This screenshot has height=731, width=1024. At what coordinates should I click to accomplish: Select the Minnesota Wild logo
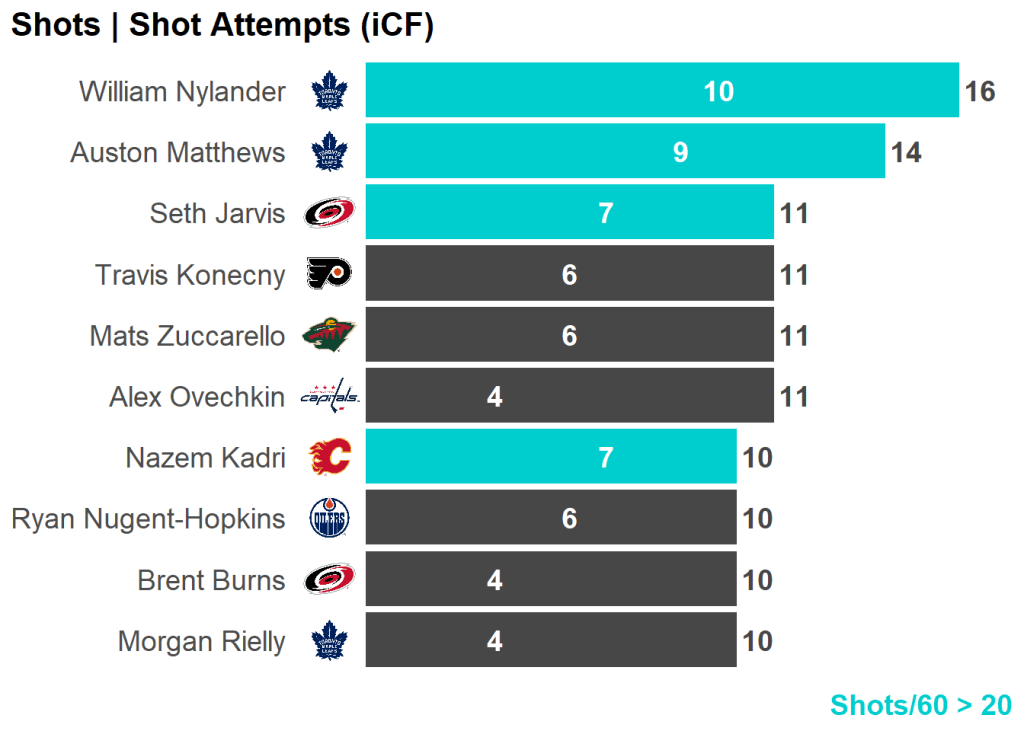click(328, 335)
